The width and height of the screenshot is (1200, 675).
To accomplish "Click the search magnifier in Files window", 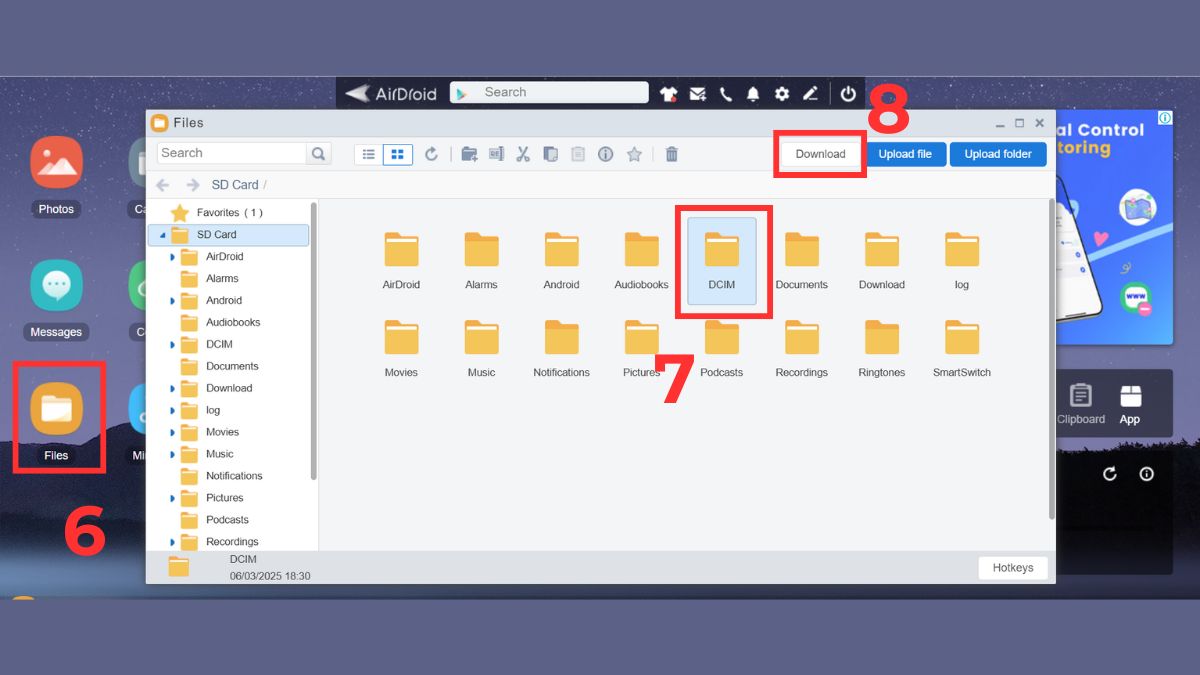I will (318, 153).
